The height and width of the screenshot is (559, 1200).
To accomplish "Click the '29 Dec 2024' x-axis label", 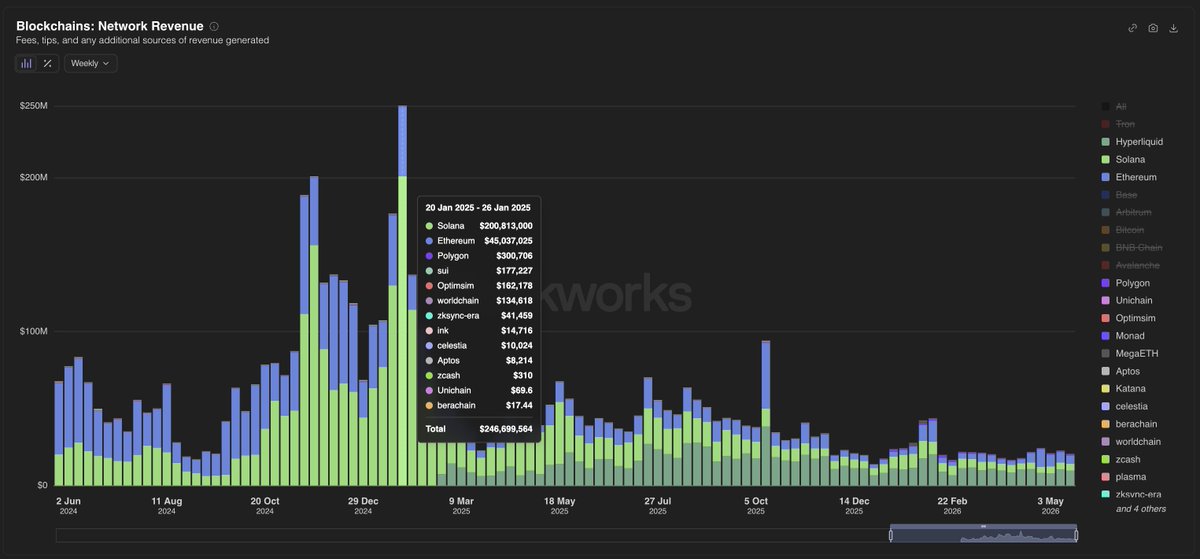I will click(x=363, y=505).
